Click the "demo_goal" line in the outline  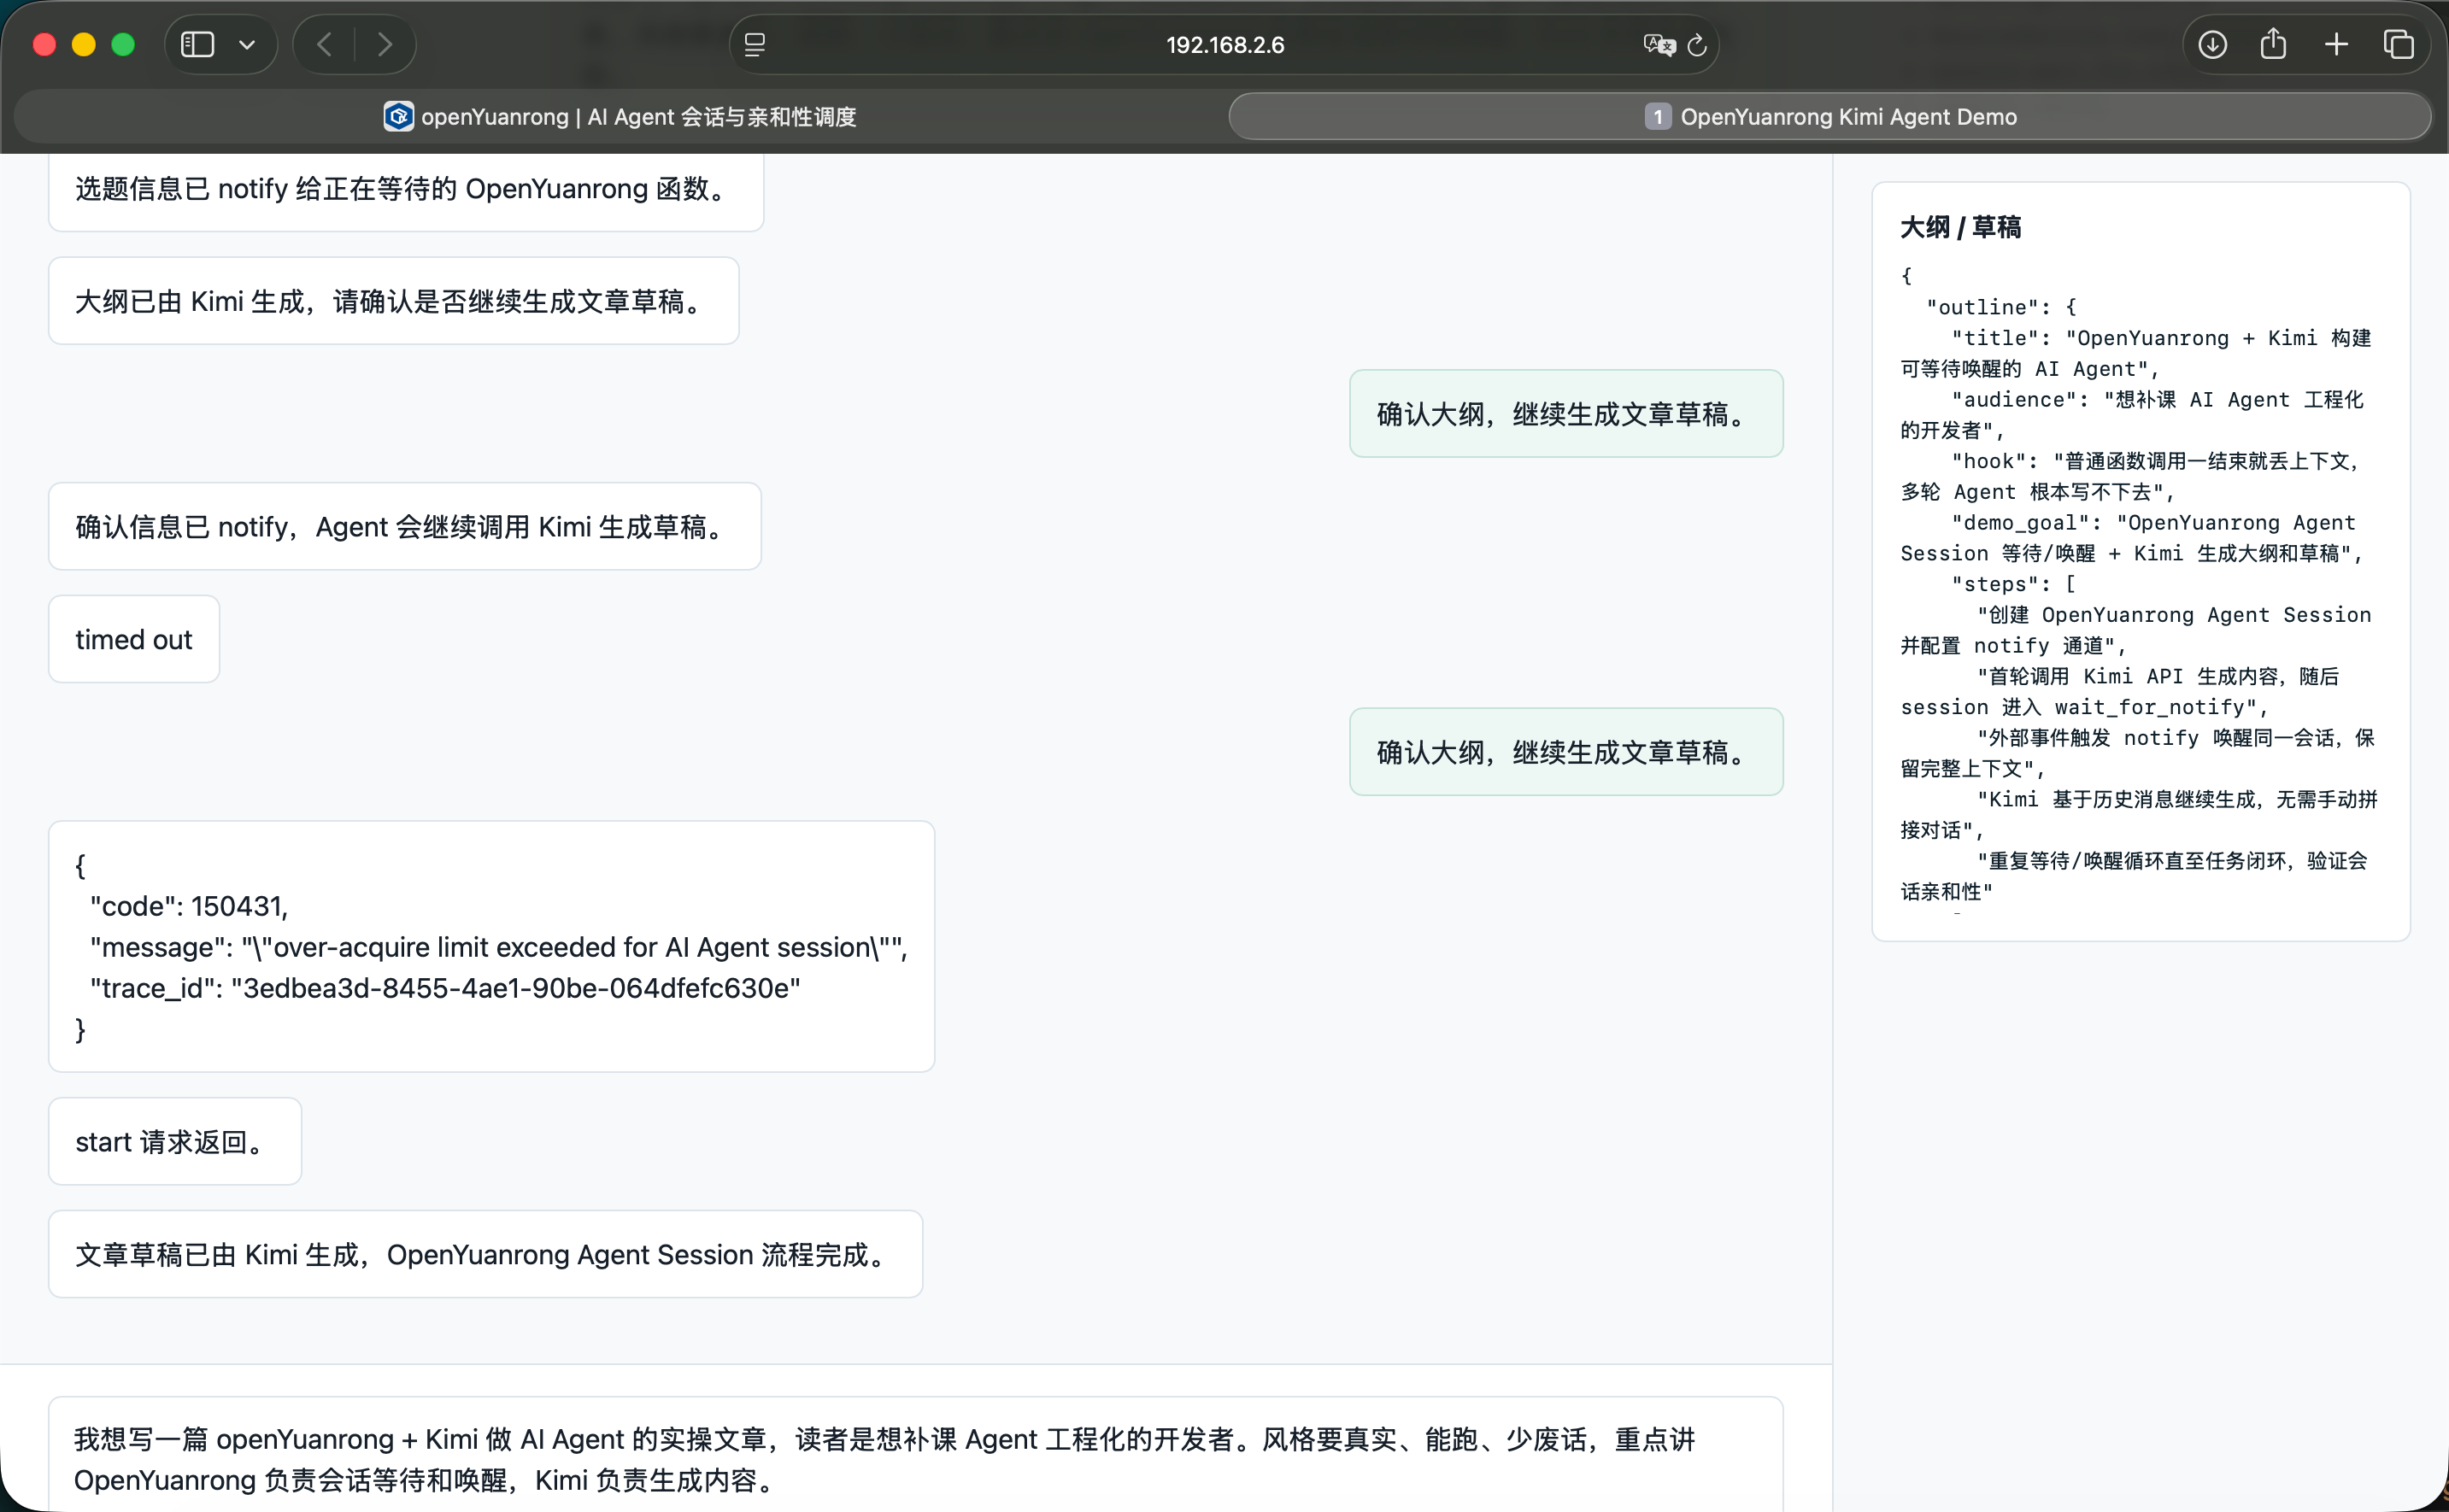[2132, 538]
